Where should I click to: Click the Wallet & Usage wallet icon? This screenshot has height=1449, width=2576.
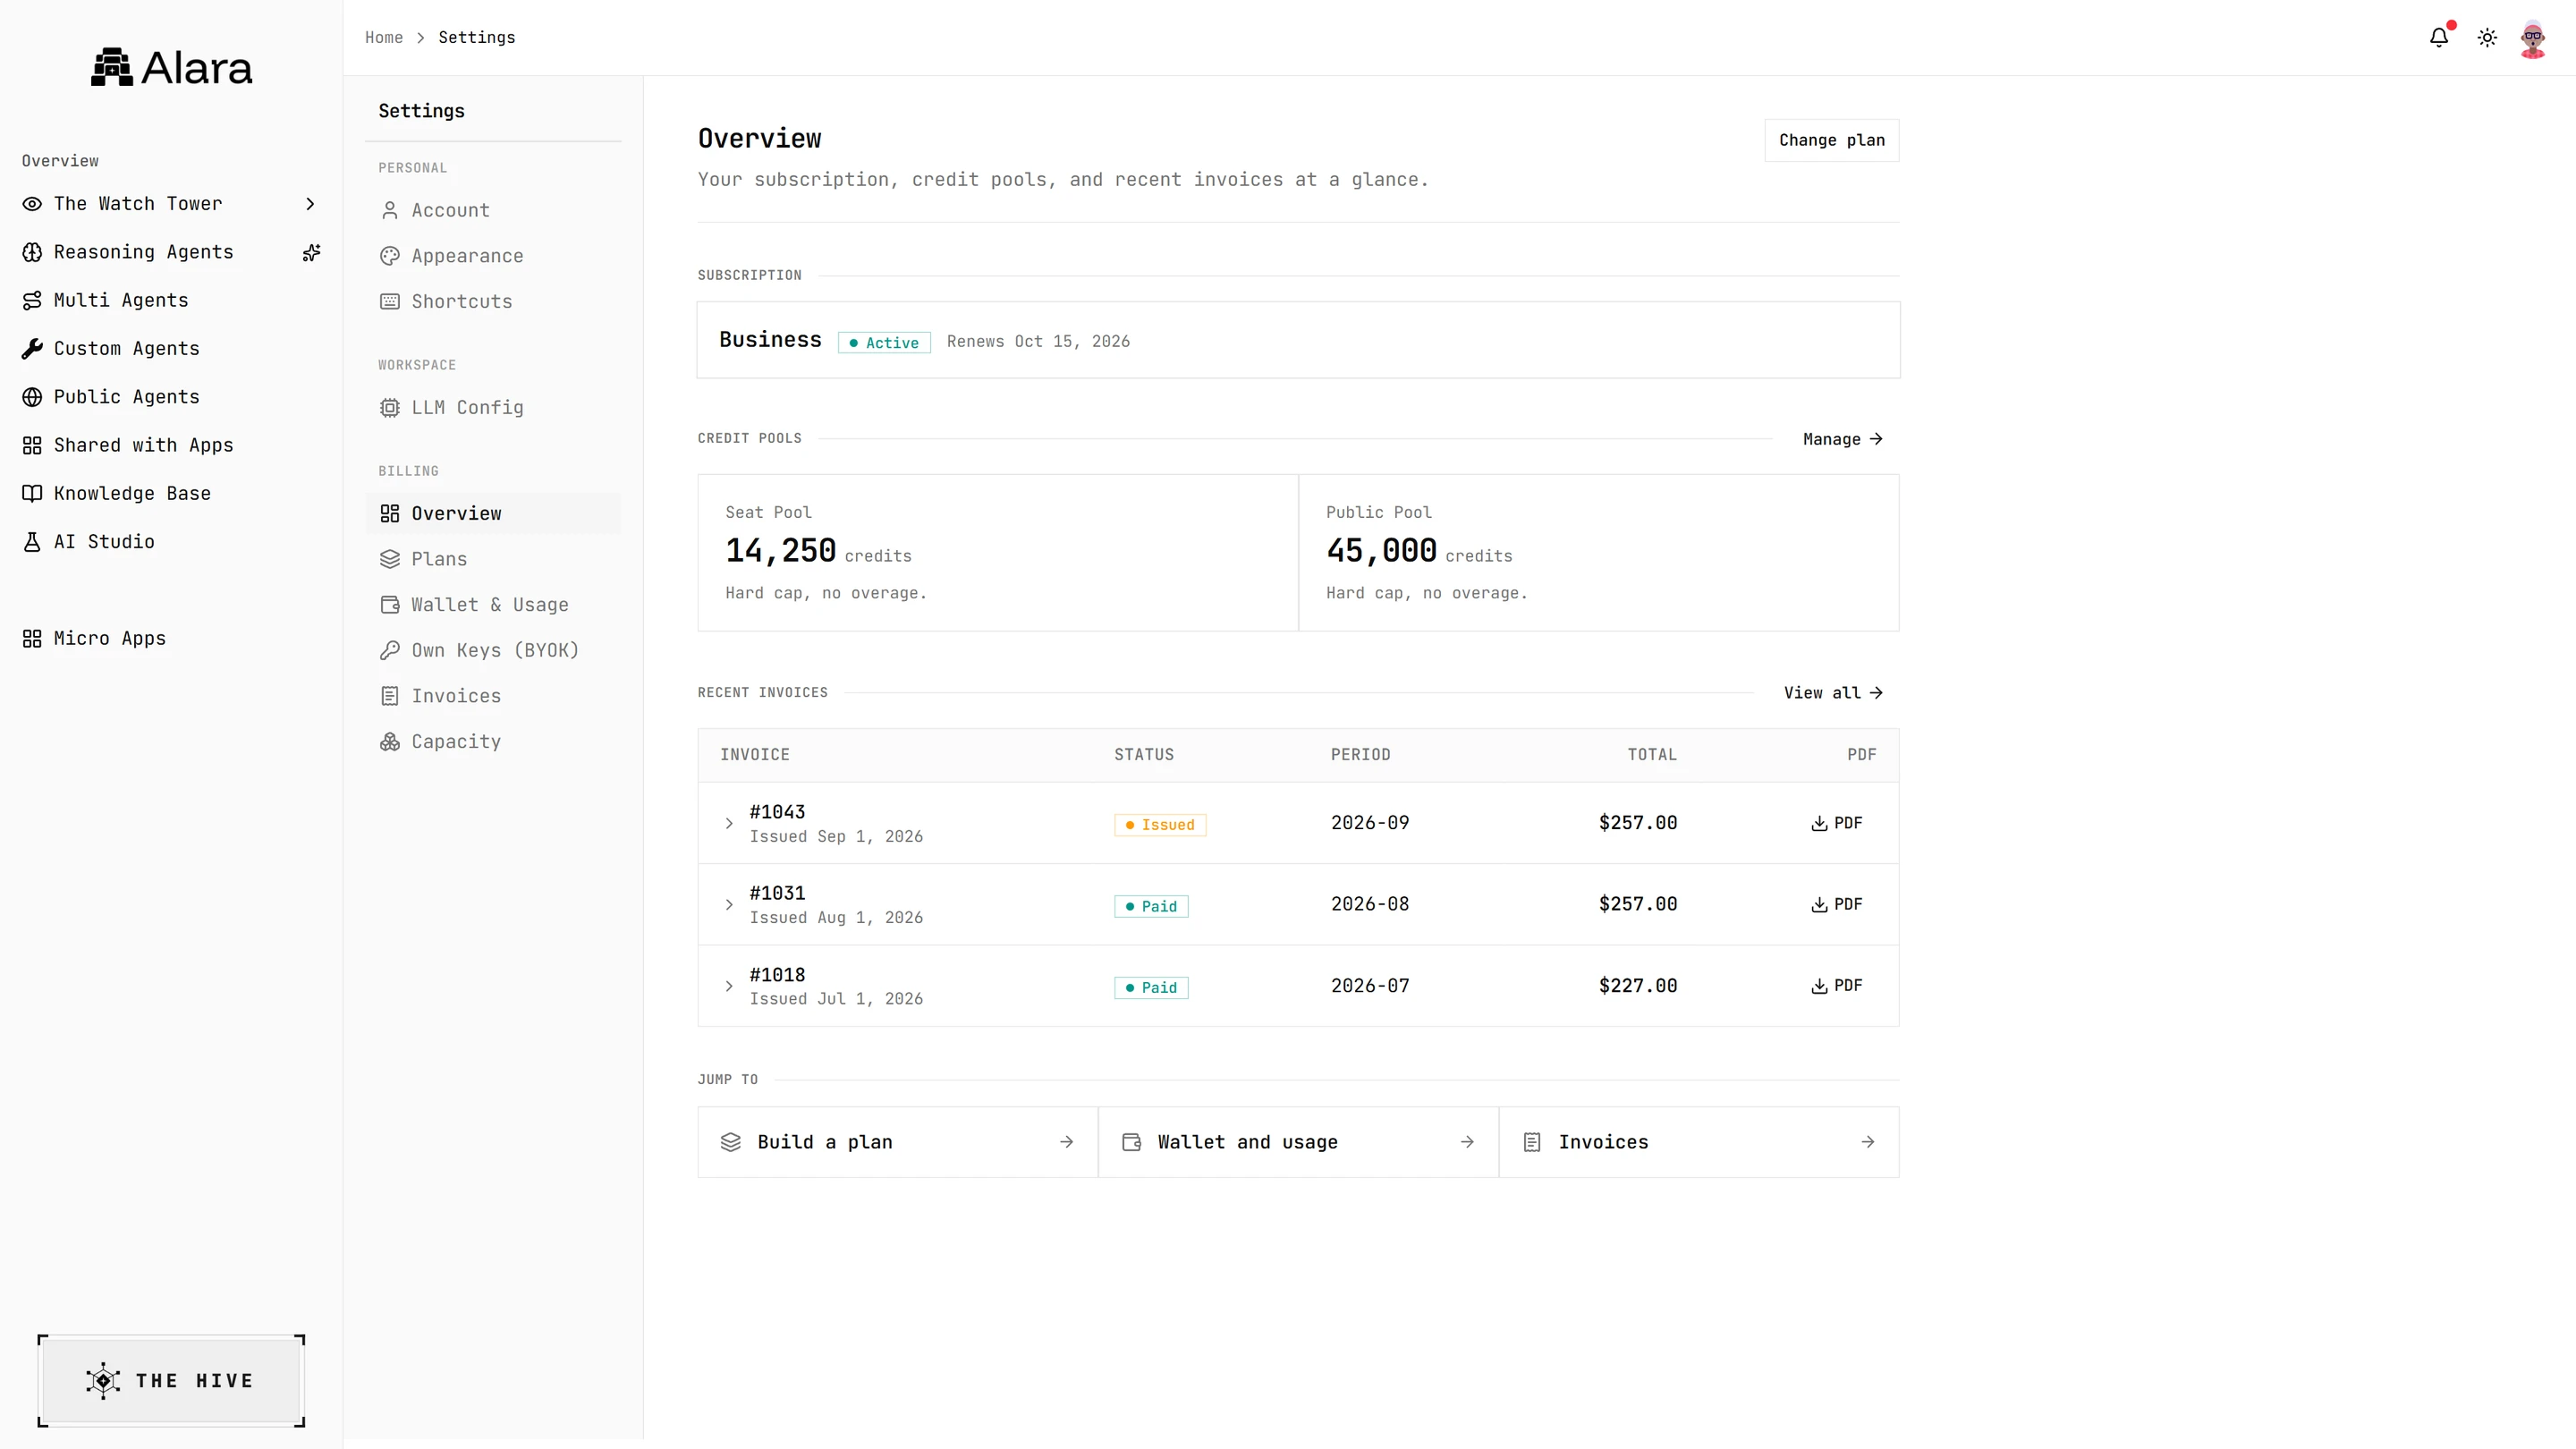click(x=390, y=605)
